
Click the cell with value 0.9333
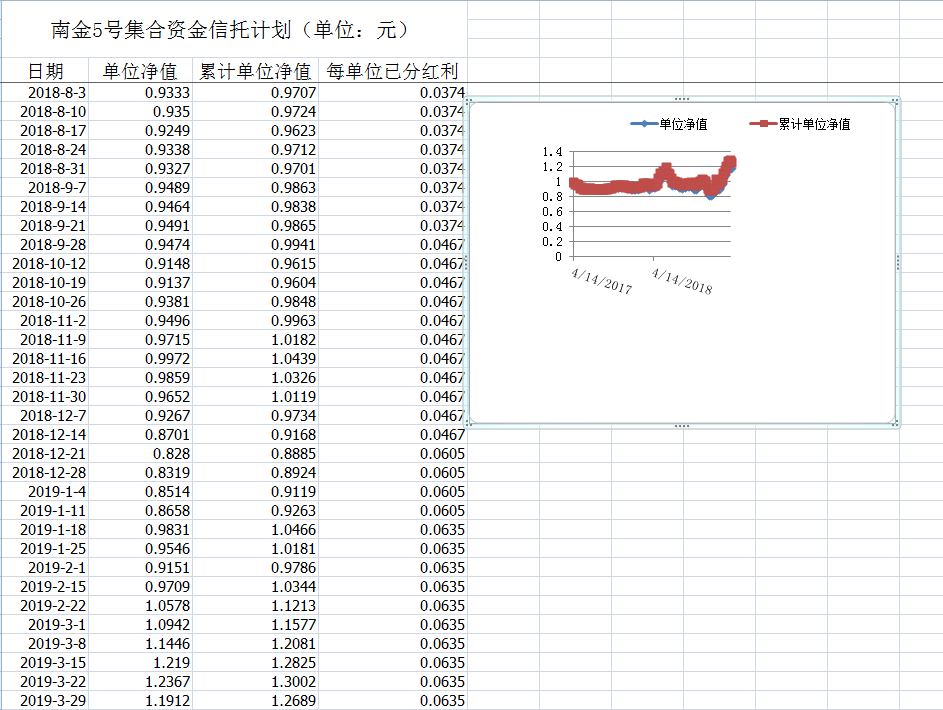tap(140, 93)
